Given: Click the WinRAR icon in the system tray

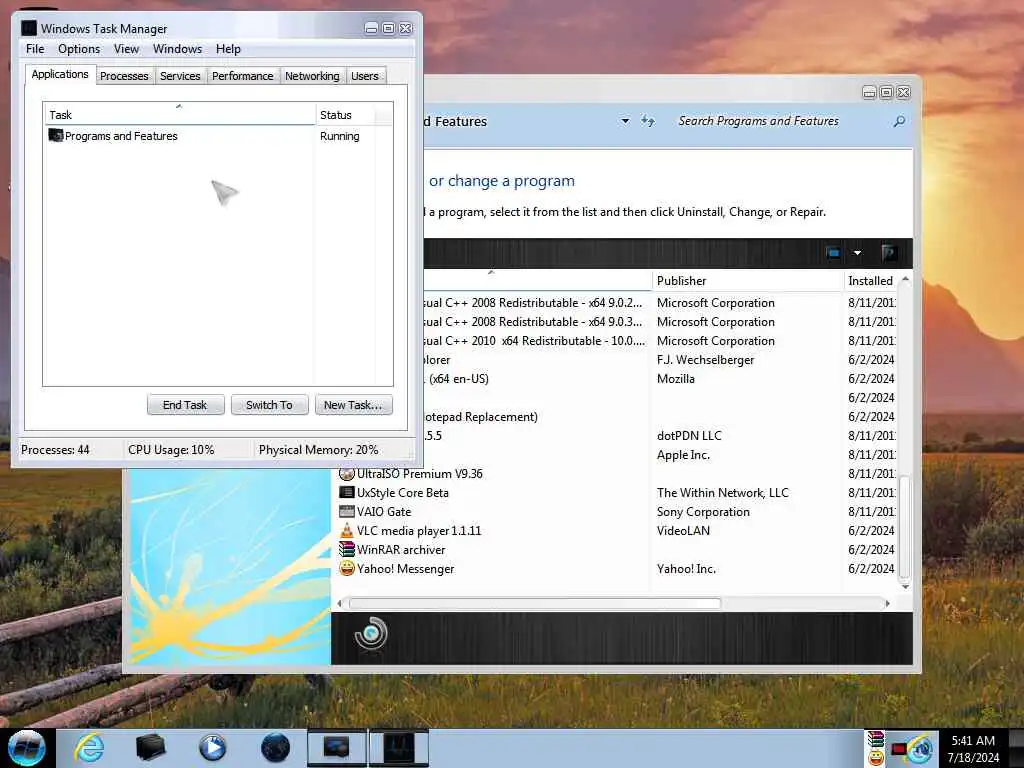Looking at the screenshot, I should (x=876, y=739).
